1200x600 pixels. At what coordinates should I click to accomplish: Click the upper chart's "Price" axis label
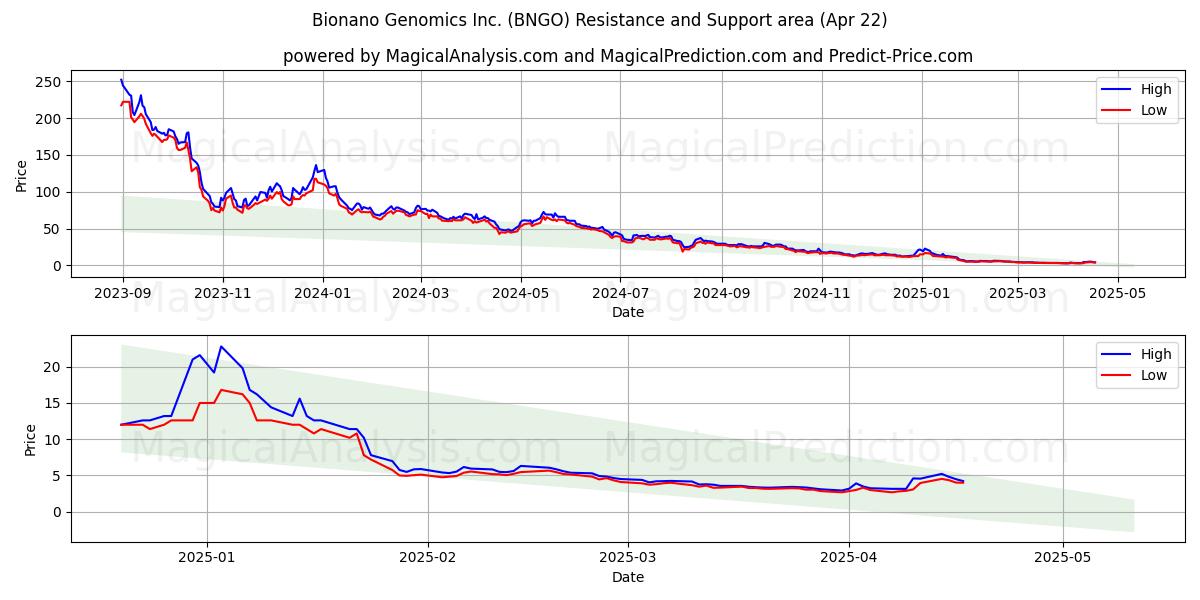pyautogui.click(x=22, y=174)
